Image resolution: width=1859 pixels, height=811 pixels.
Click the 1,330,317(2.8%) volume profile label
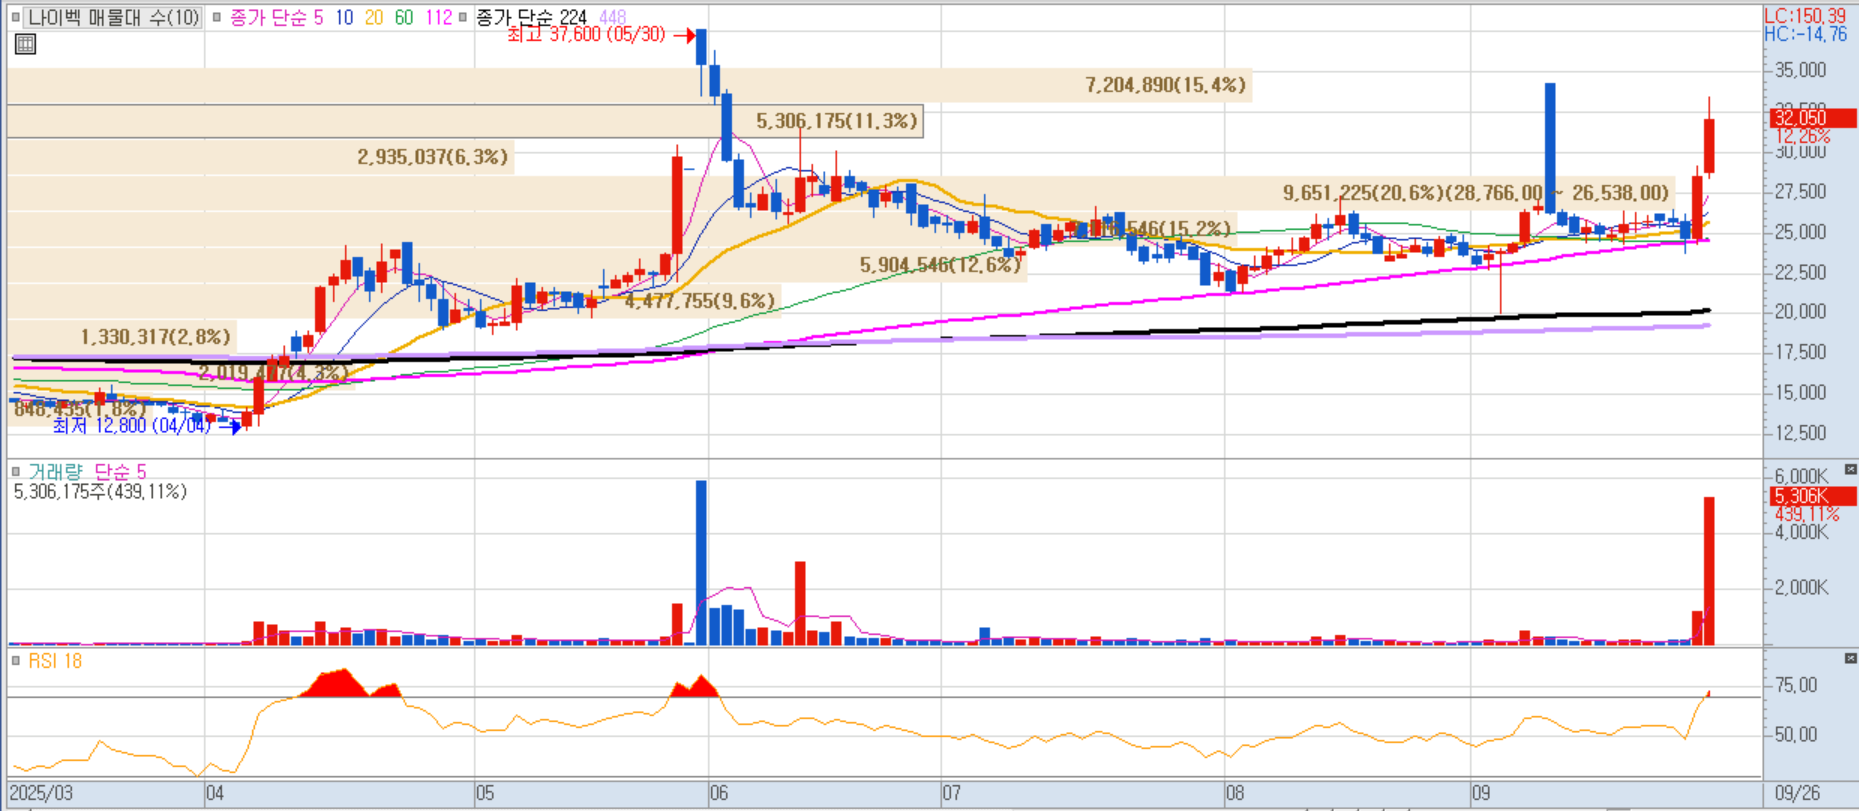(156, 337)
